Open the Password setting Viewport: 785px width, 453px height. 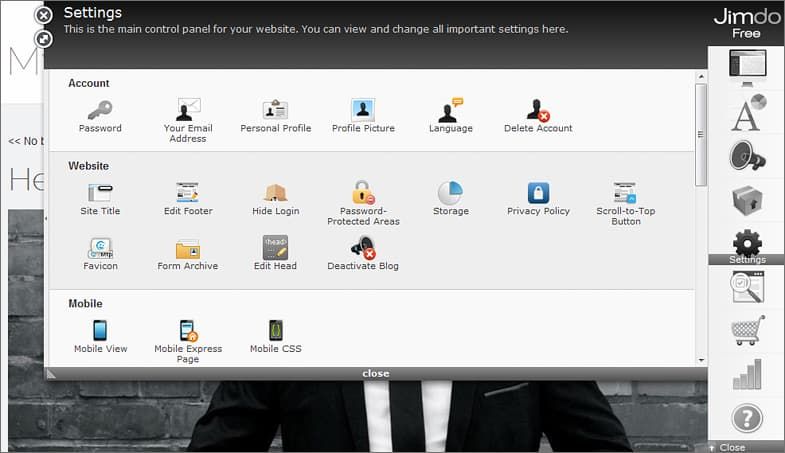pyautogui.click(x=100, y=116)
